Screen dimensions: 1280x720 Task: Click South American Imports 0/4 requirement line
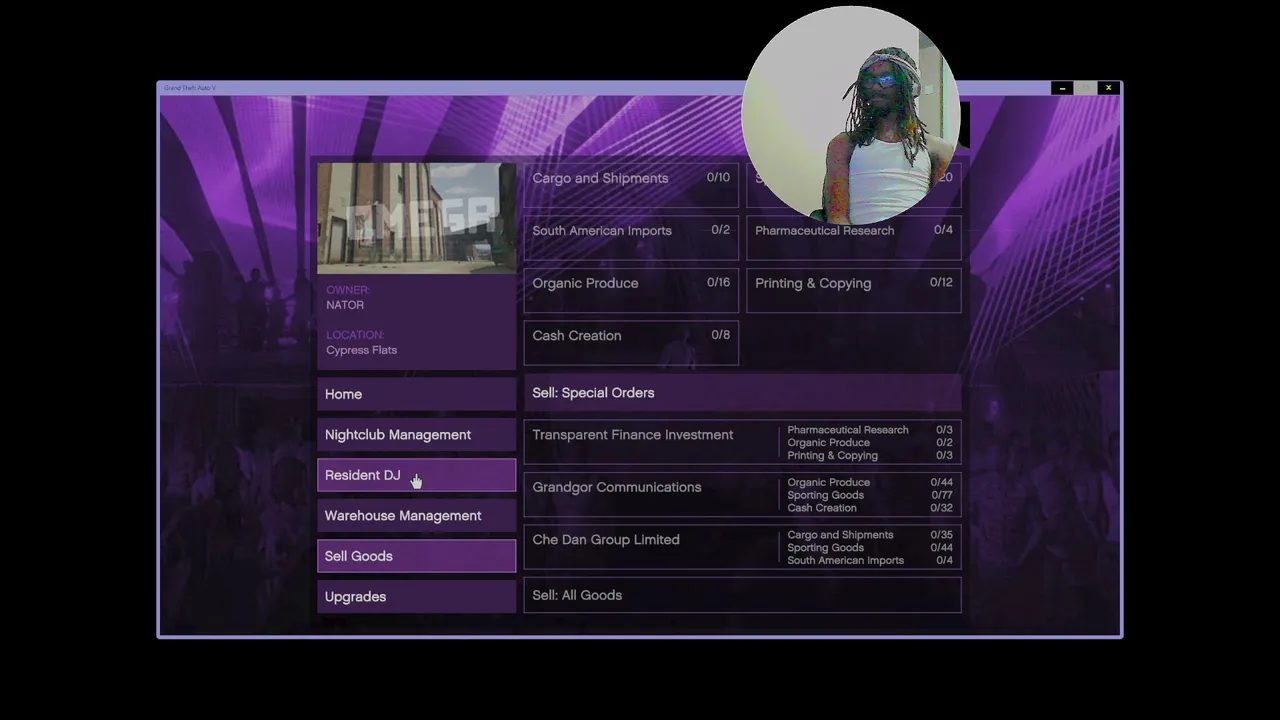pyautogui.click(x=870, y=560)
